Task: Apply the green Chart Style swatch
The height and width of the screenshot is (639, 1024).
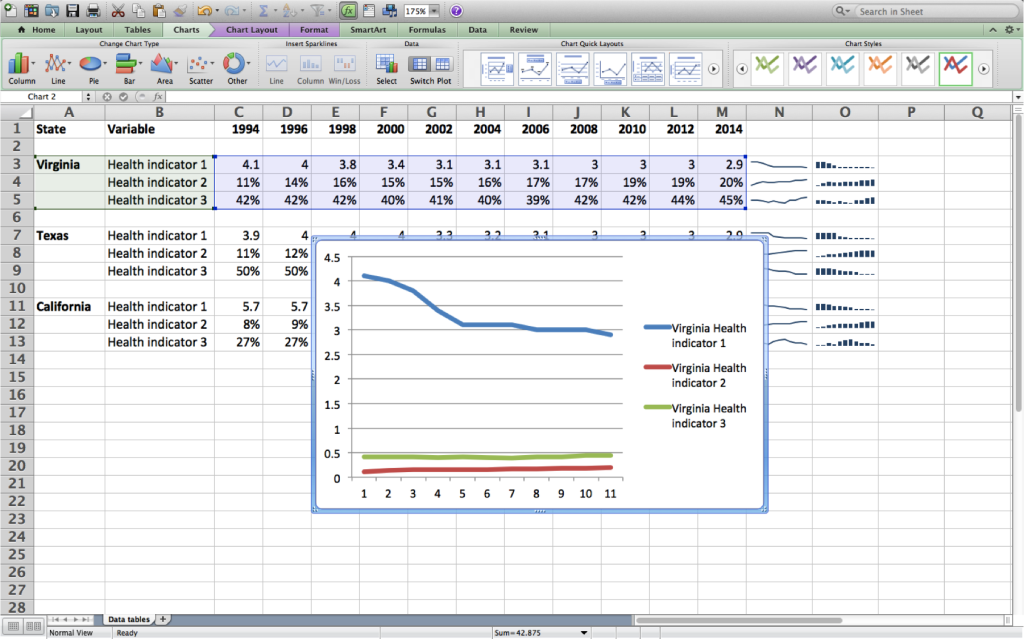Action: (770, 66)
